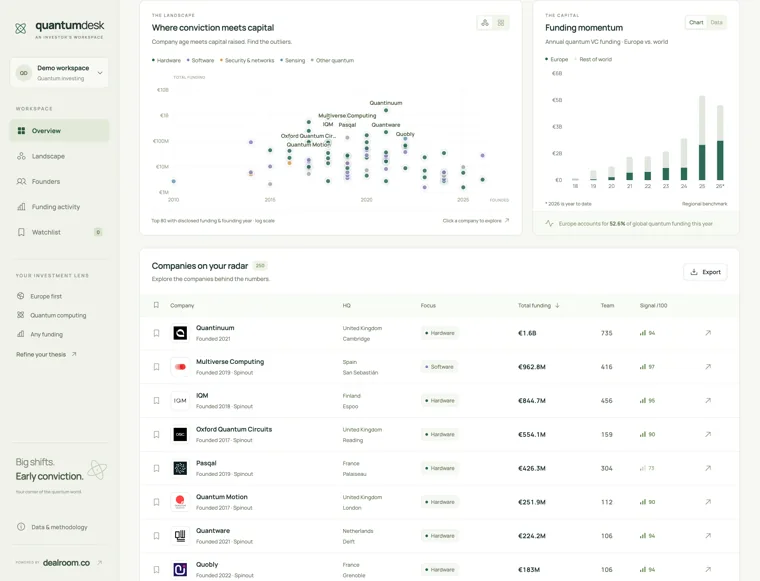760x581 pixels.
Task: Bookmark the IQM row
Action: (156, 401)
